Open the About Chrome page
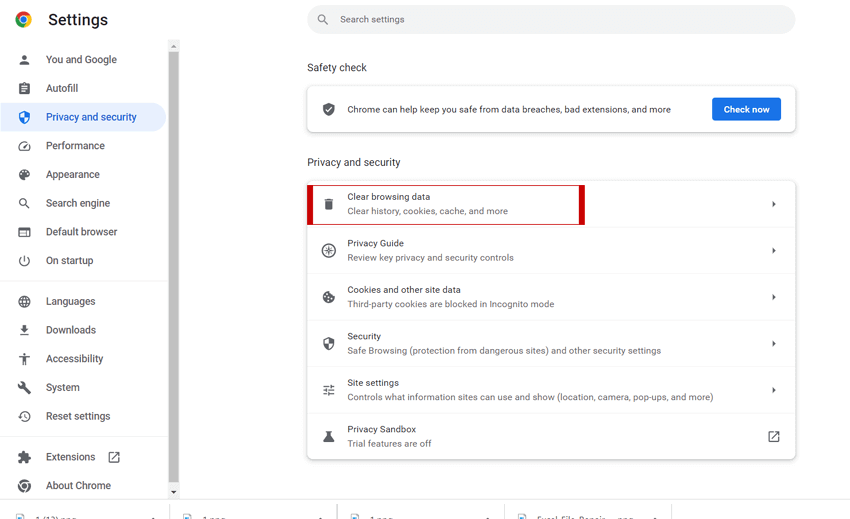The width and height of the screenshot is (850, 519). [83, 486]
